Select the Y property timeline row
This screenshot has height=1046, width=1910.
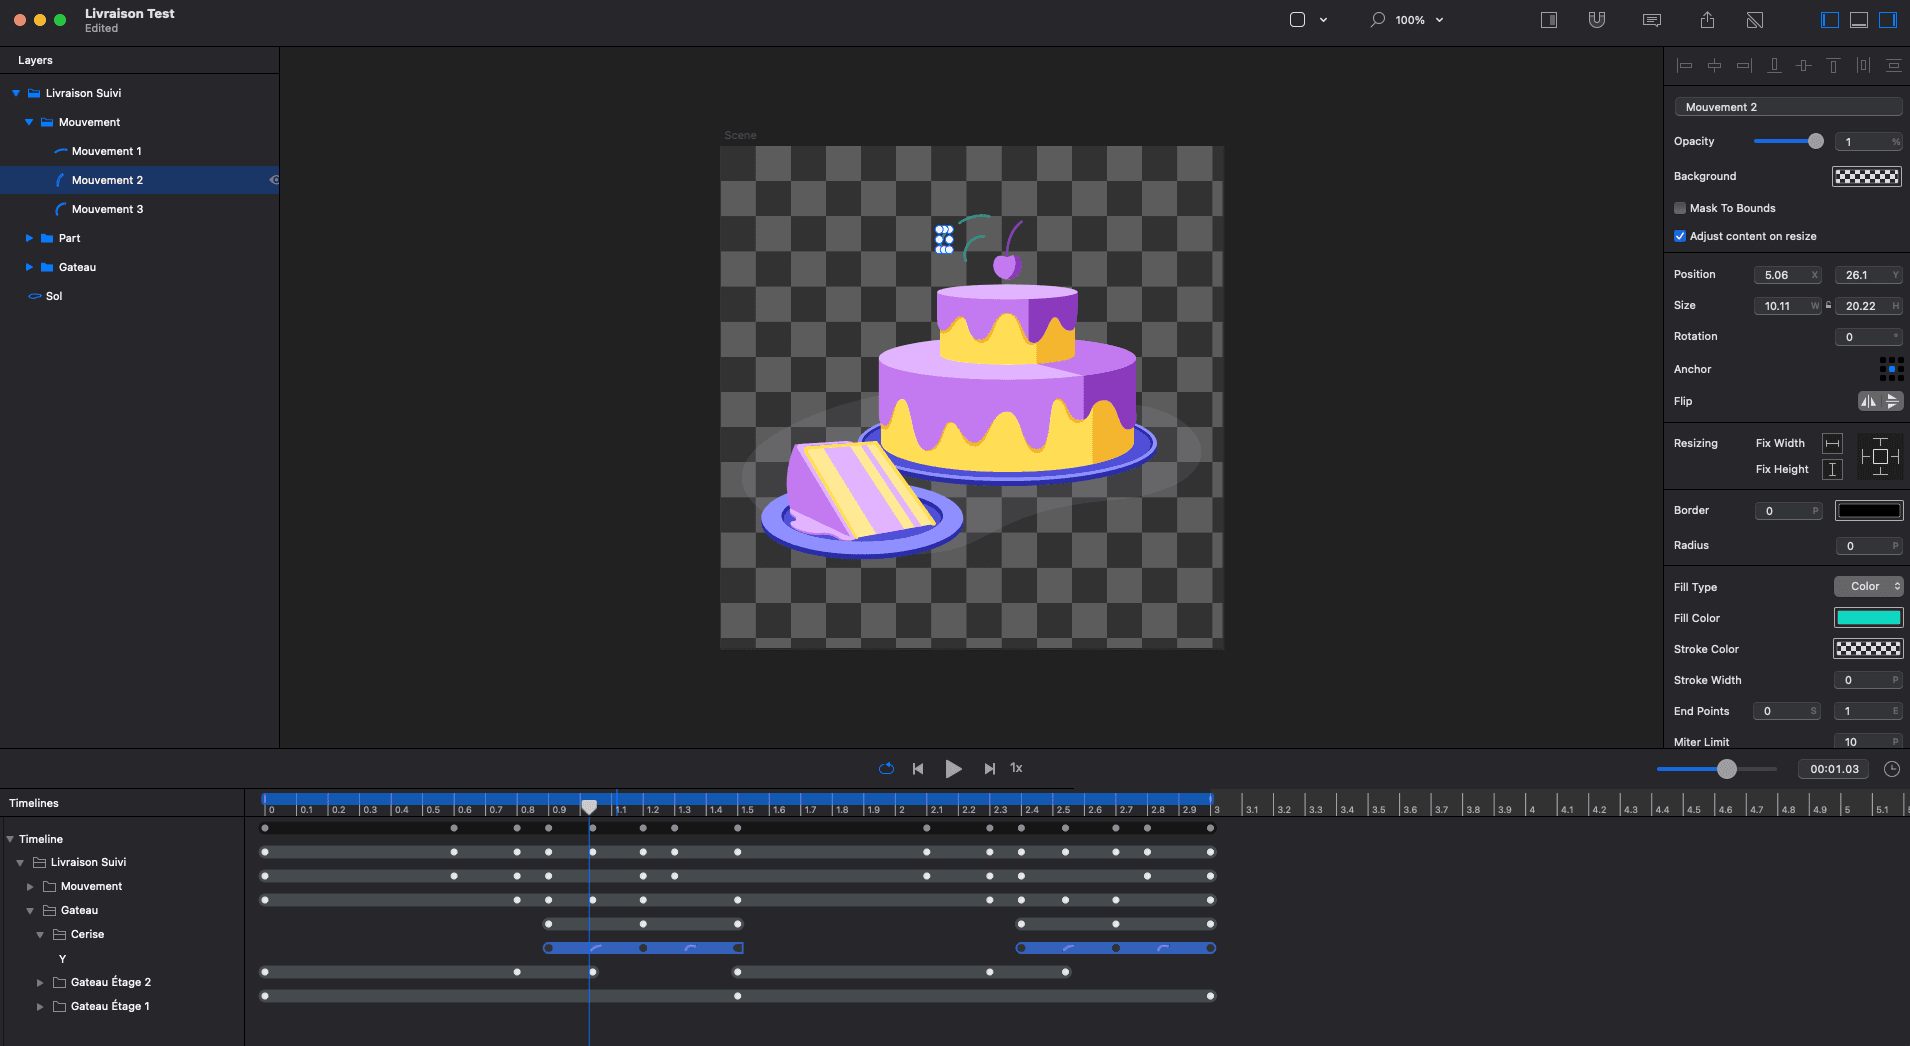click(x=122, y=959)
